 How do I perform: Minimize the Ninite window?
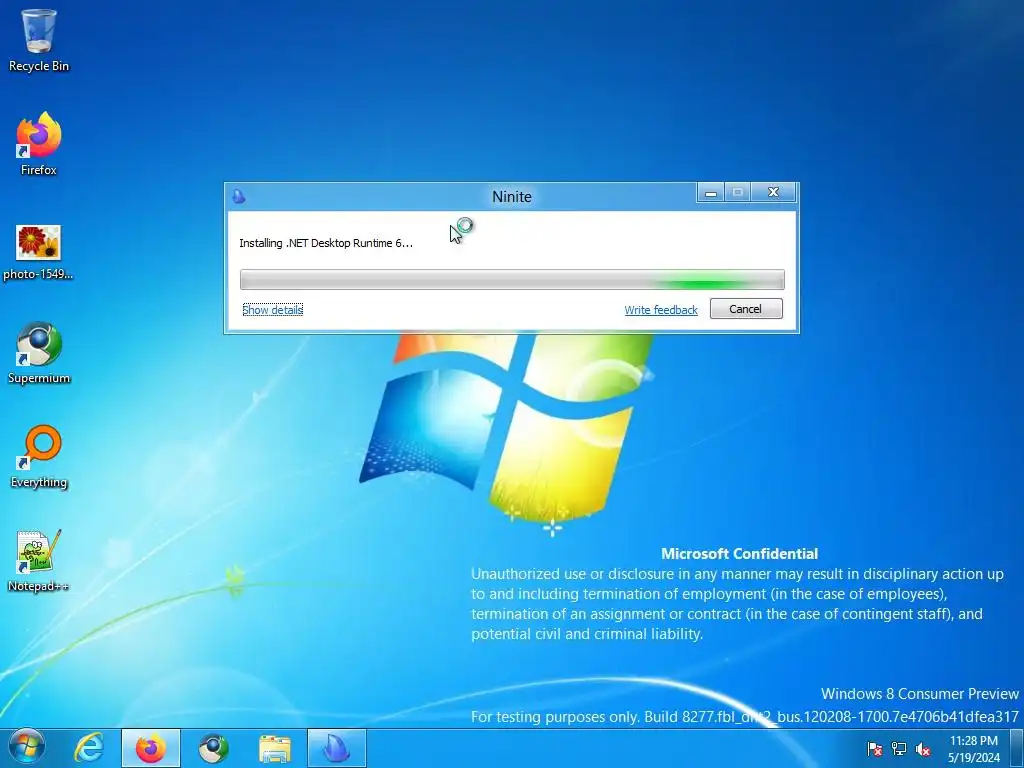[x=711, y=193]
